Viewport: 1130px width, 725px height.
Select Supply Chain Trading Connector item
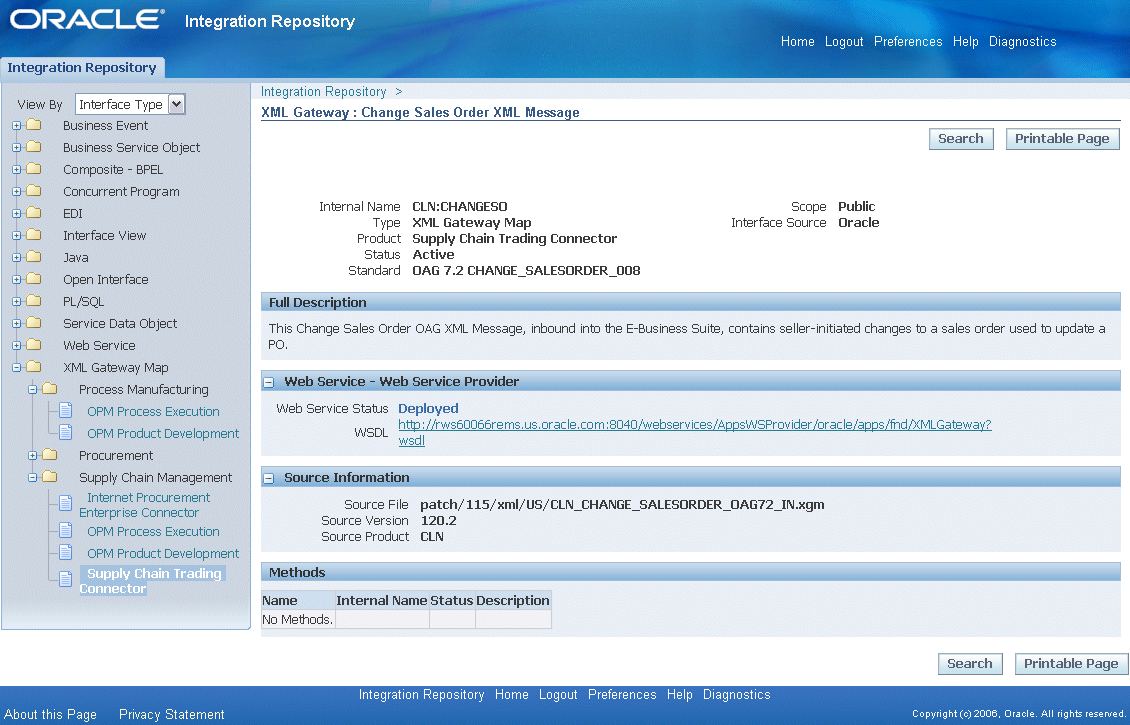[151, 581]
